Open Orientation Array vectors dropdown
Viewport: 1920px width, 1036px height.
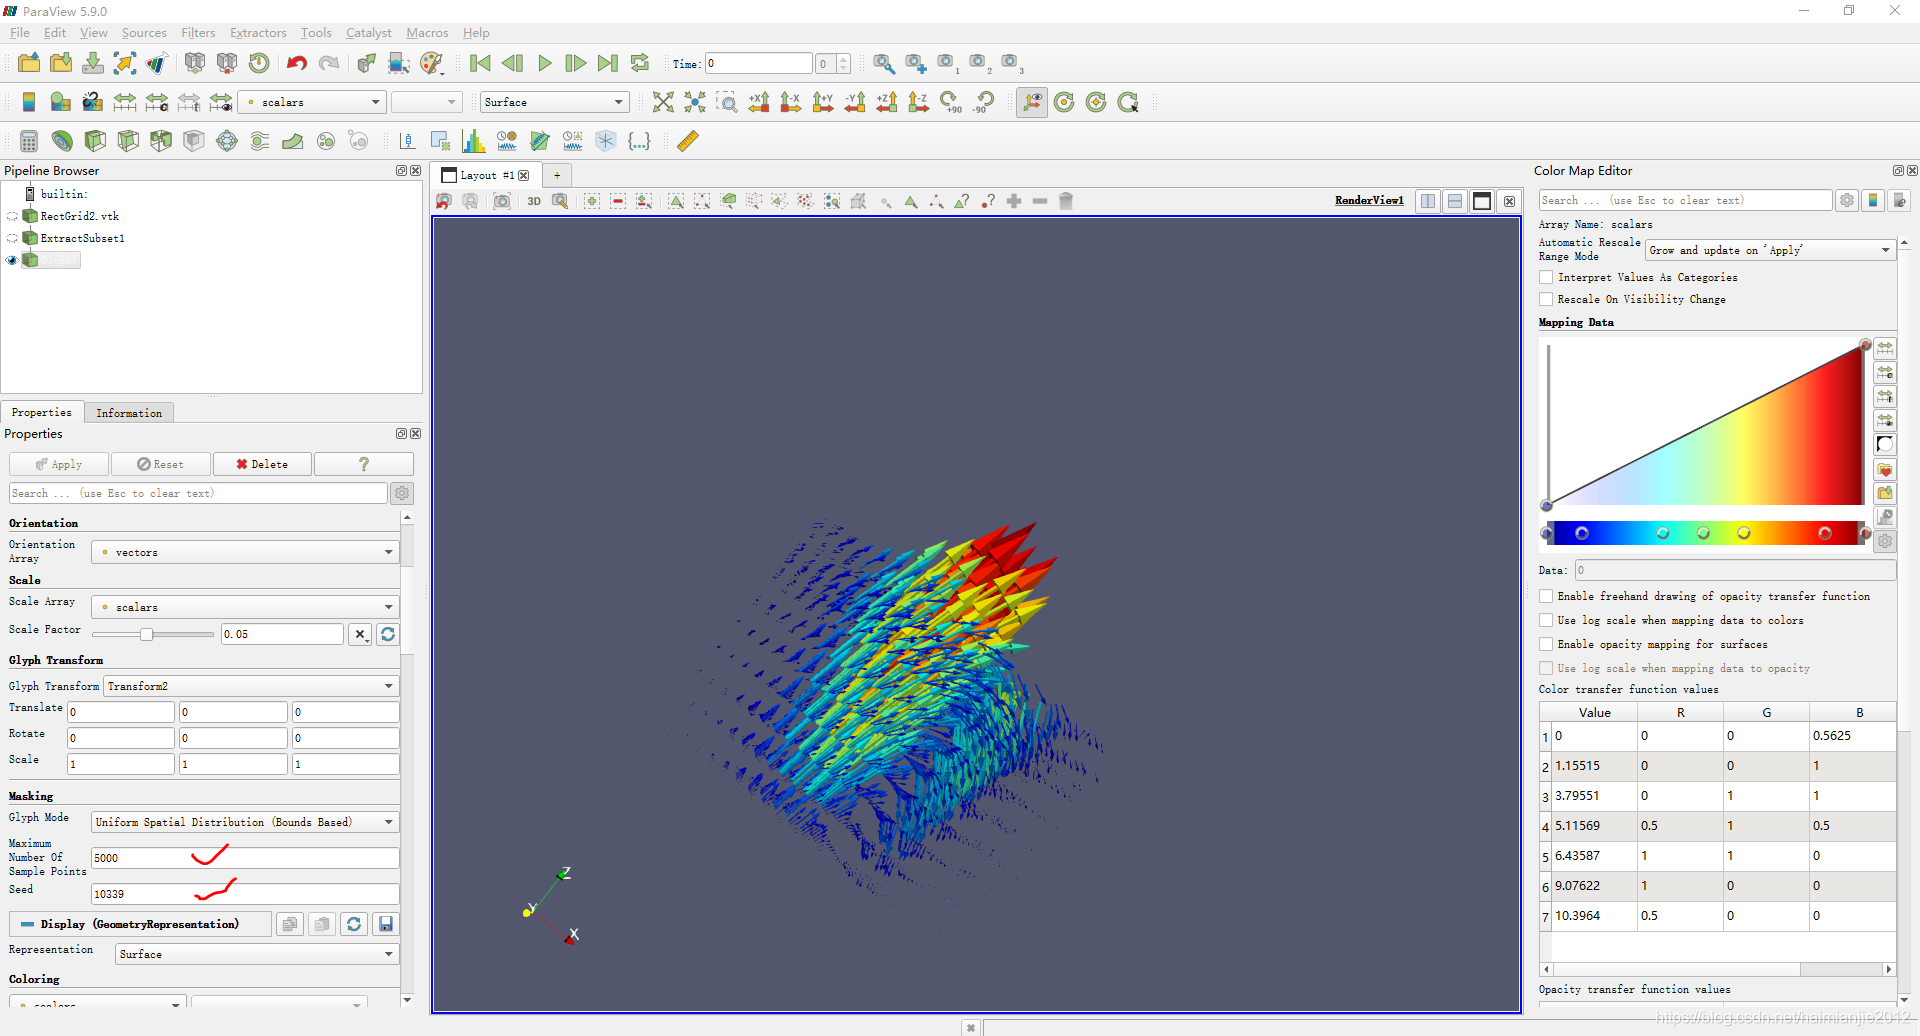coord(245,552)
